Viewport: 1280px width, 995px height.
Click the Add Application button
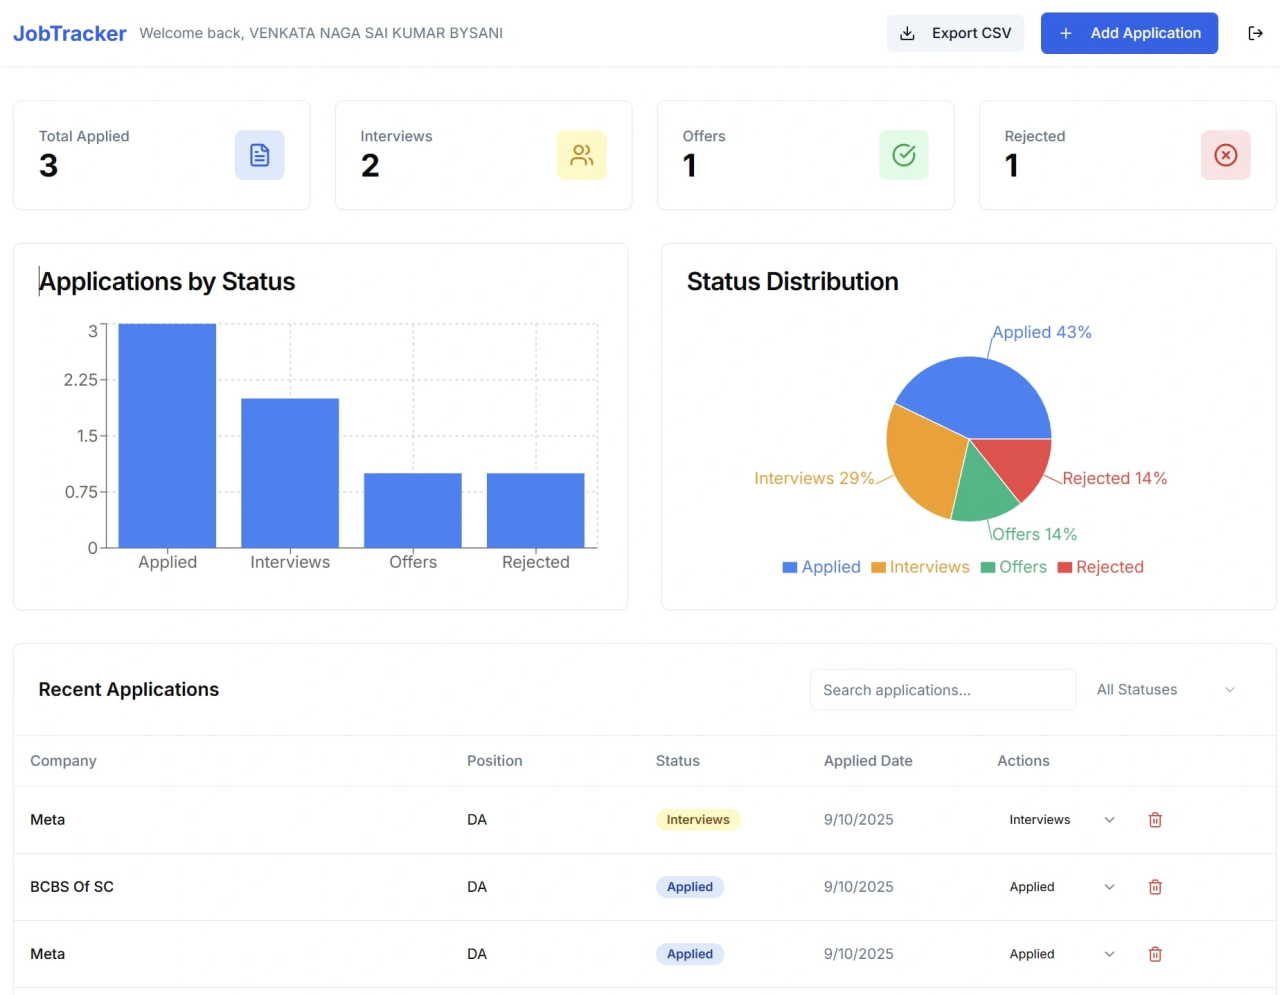(x=1129, y=33)
